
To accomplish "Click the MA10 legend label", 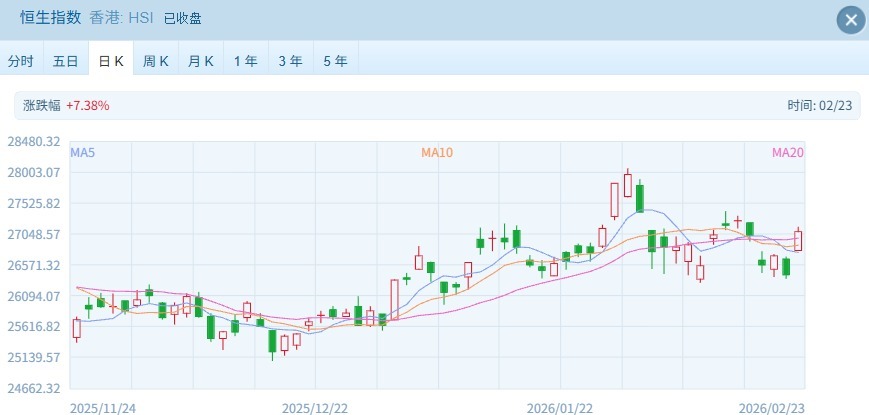I will 437,153.
